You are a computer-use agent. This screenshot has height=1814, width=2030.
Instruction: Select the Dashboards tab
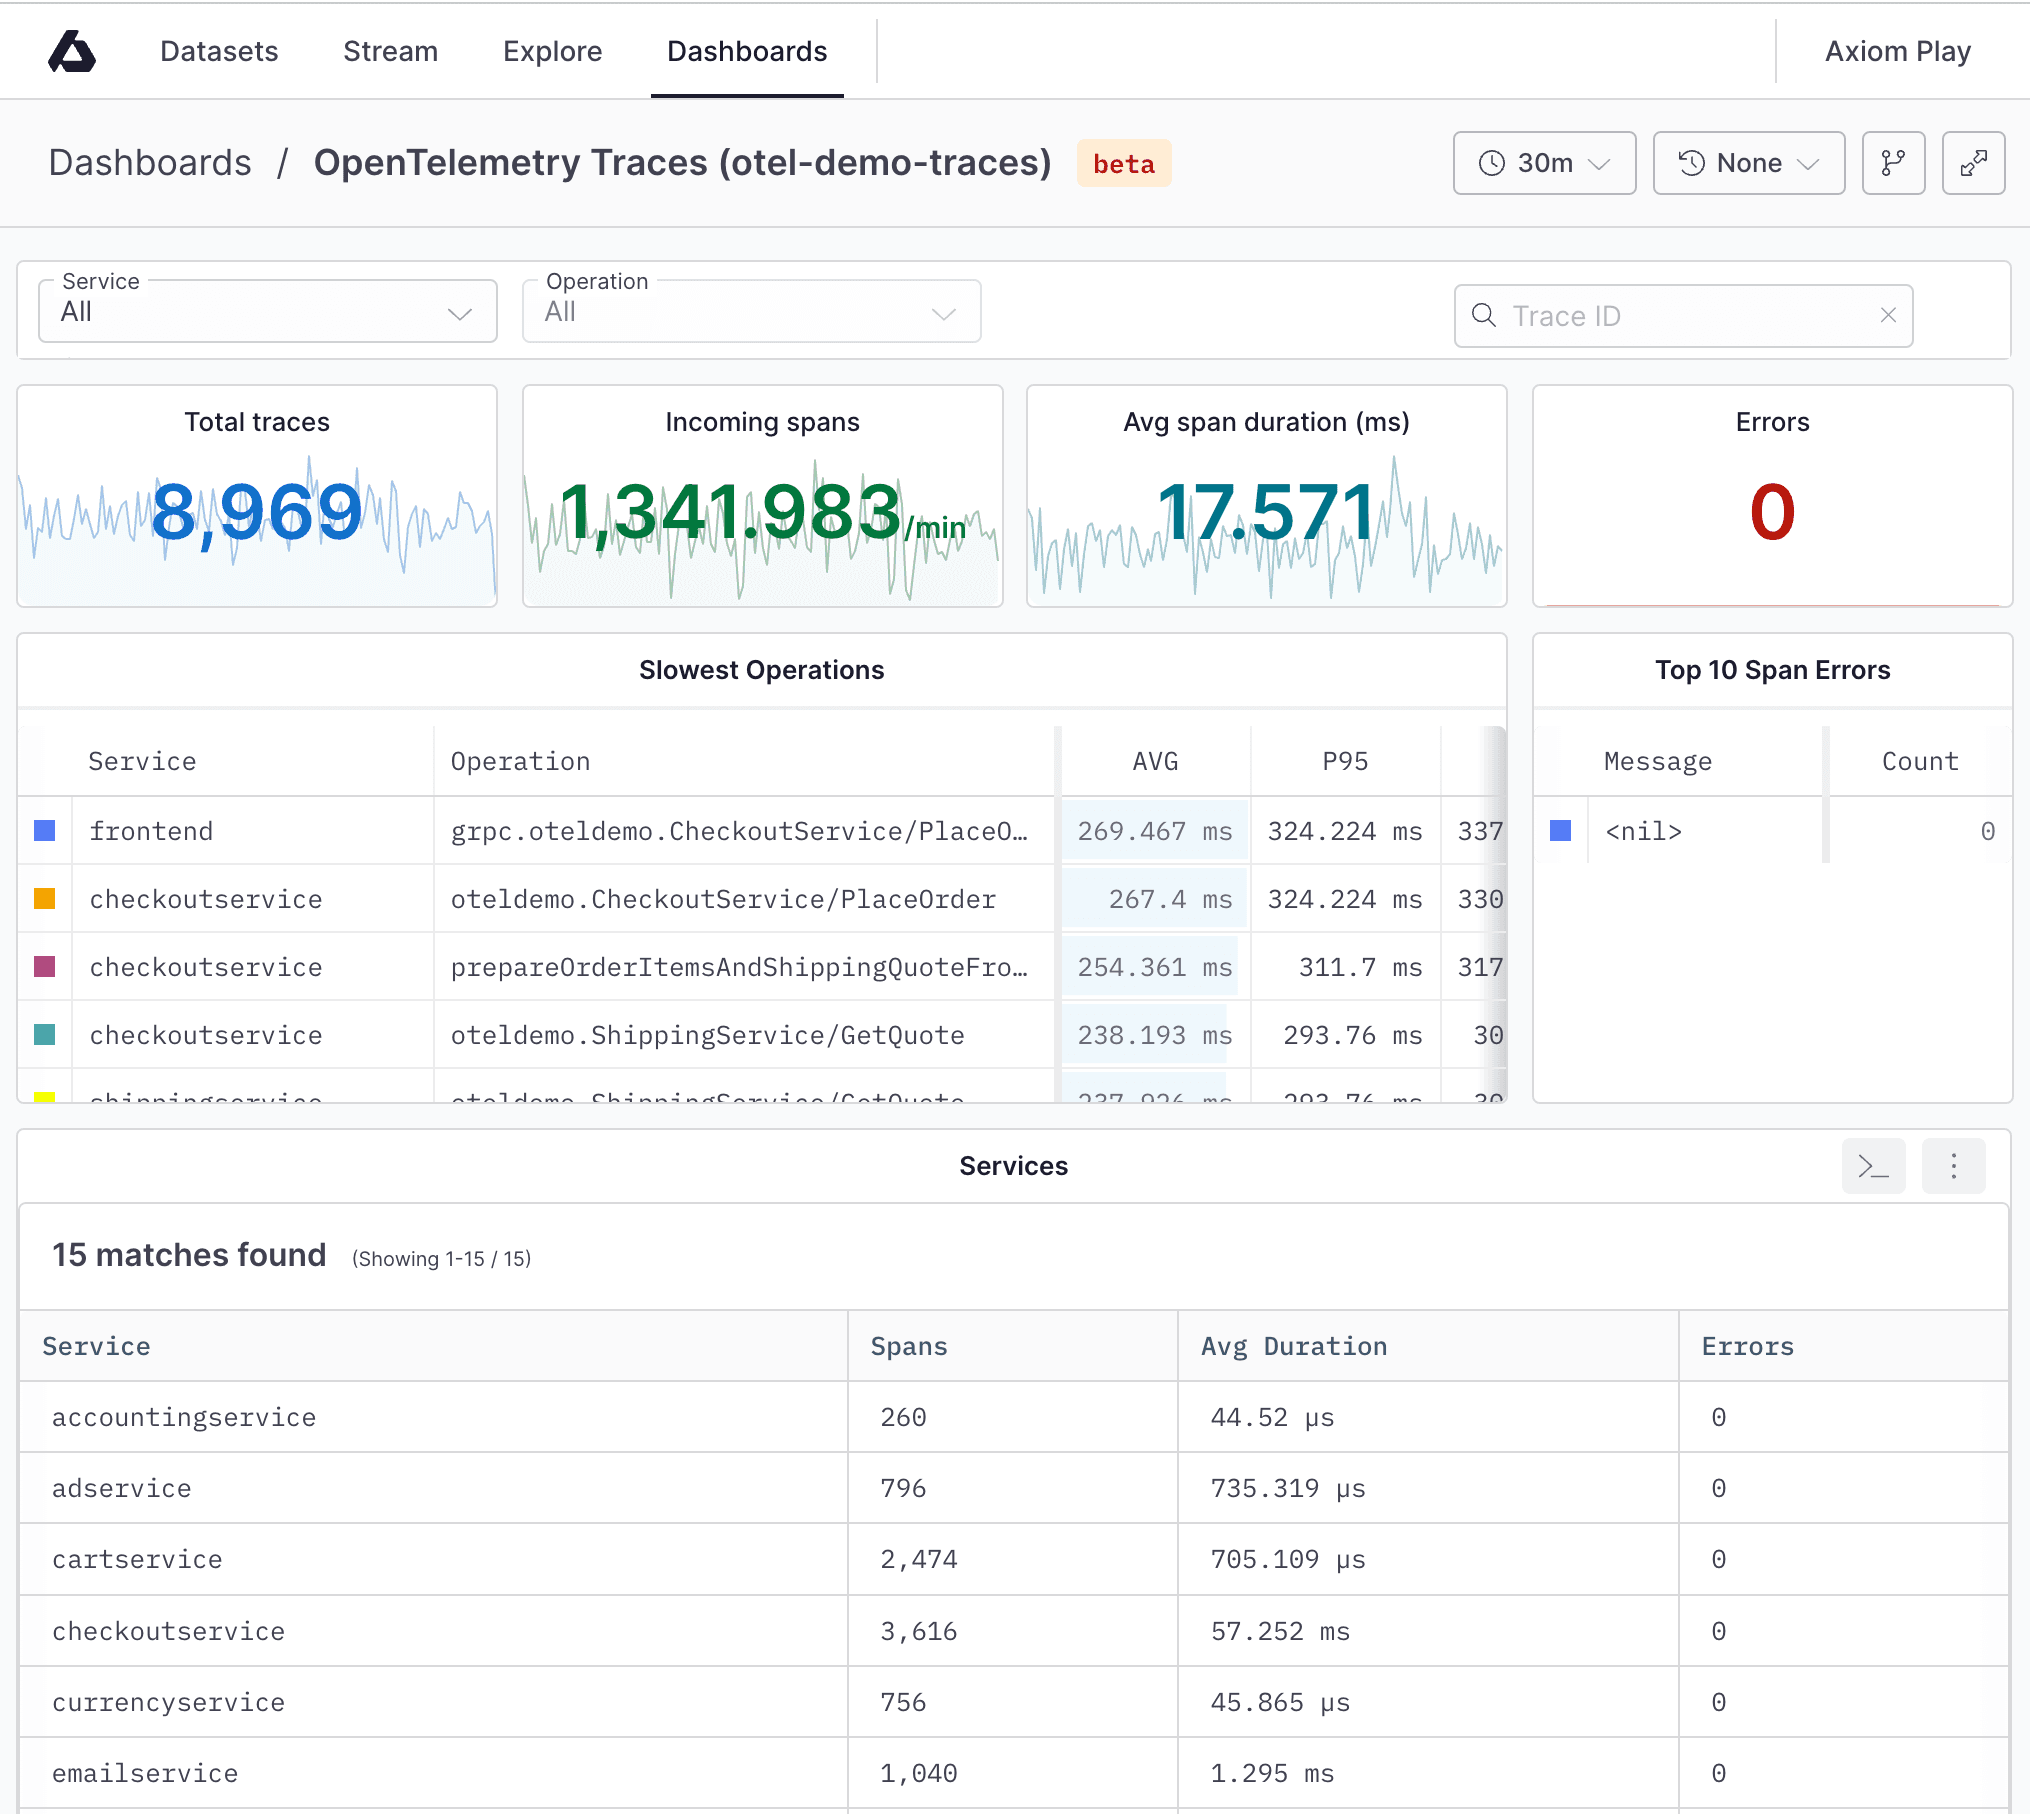(747, 51)
